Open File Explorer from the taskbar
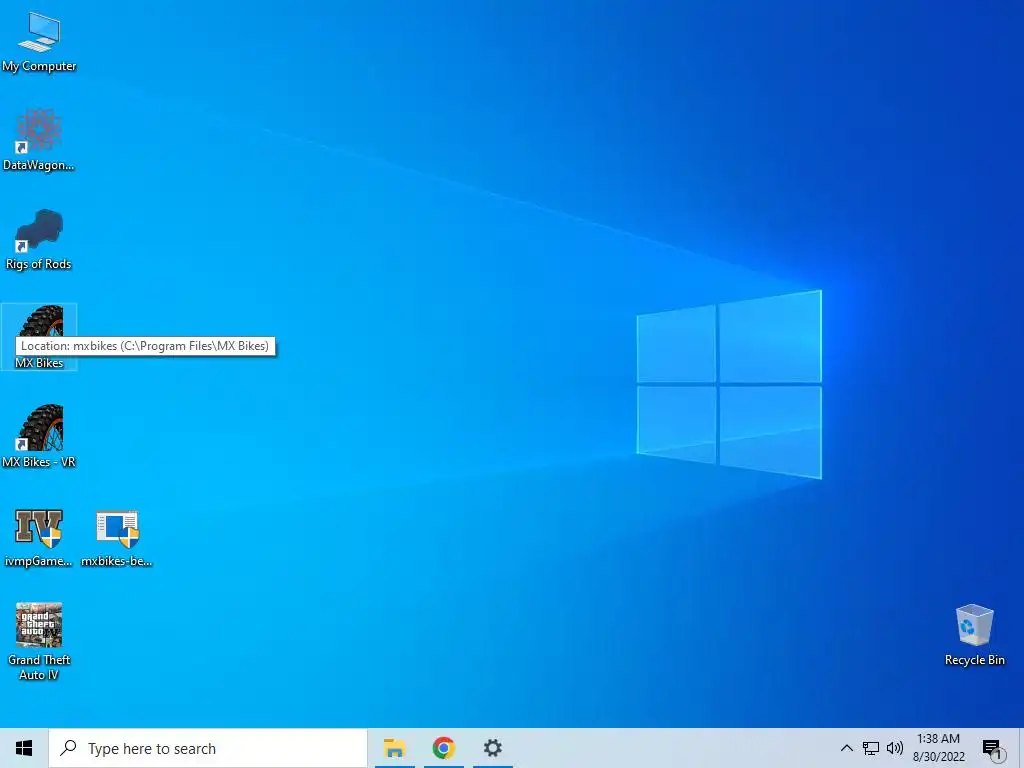The height and width of the screenshot is (768, 1024). pyautogui.click(x=394, y=748)
